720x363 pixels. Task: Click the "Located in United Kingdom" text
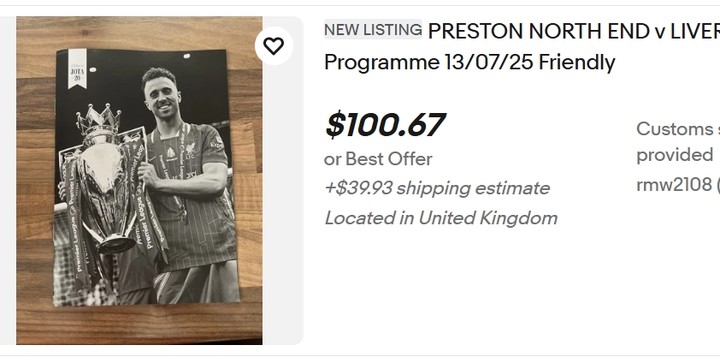click(441, 218)
